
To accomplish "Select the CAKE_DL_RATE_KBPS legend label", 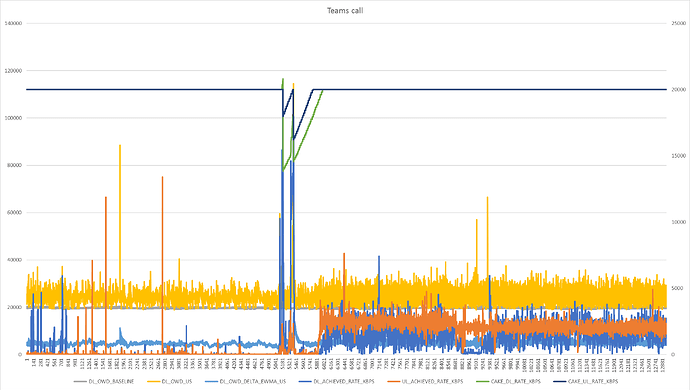I will coord(515,381).
